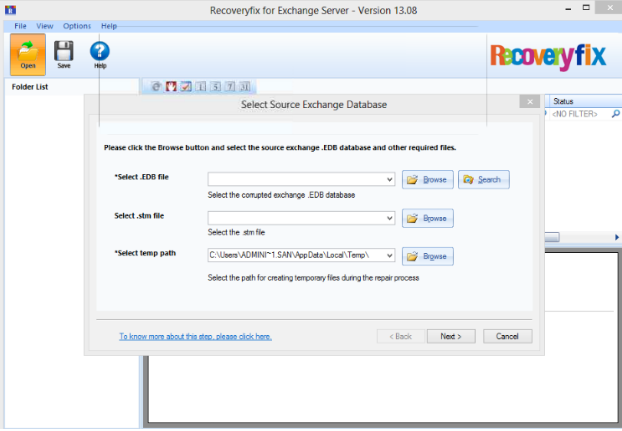The image size is (622, 431).
Task: Minimize the Recoveryfix window
Action: (568, 9)
